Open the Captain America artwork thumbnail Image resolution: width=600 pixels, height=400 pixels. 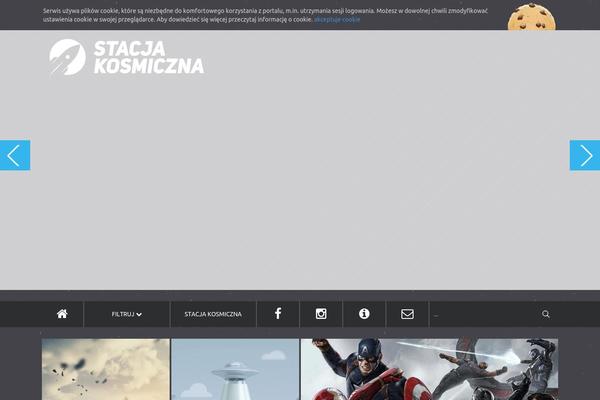[x=429, y=369]
